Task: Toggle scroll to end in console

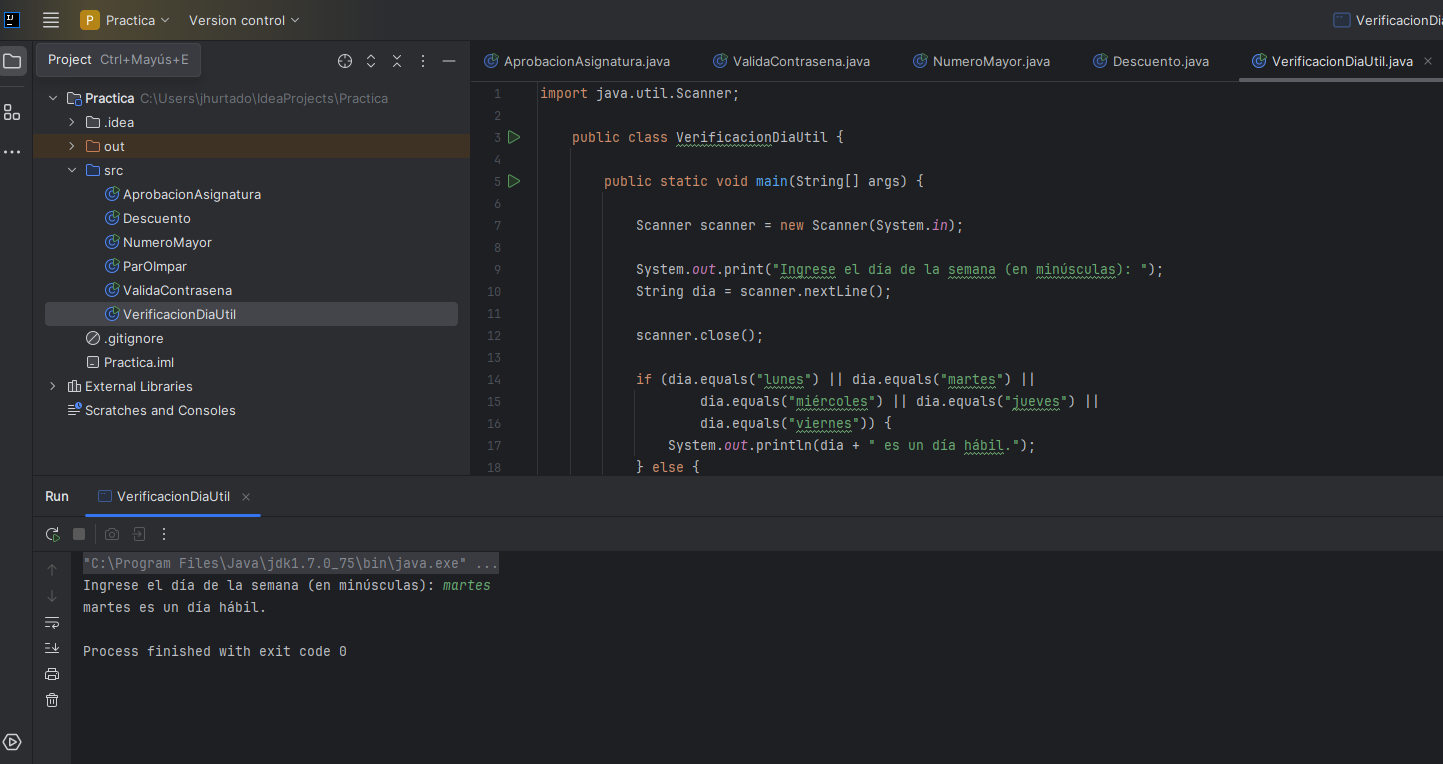Action: click(52, 648)
